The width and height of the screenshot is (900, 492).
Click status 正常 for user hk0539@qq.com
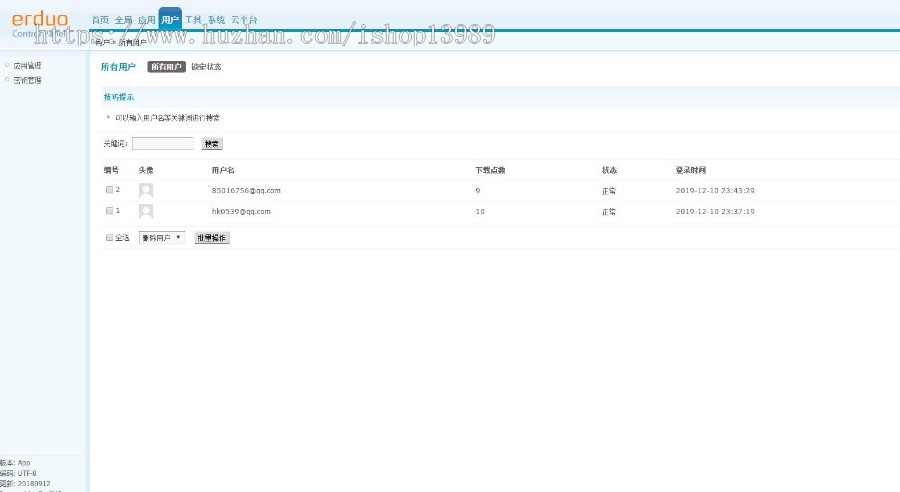pos(608,212)
